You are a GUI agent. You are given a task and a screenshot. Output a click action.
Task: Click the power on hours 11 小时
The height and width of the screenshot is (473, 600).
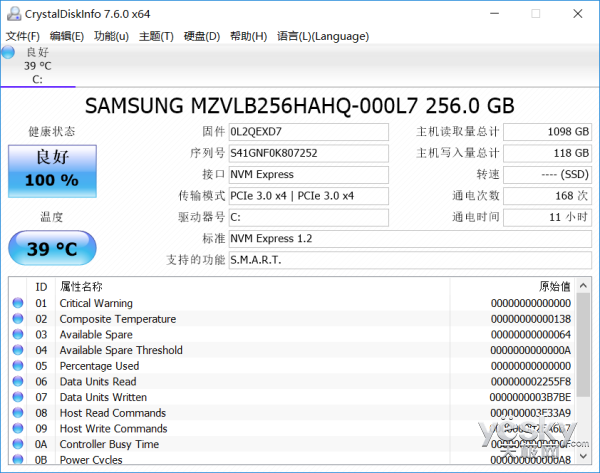(x=548, y=217)
